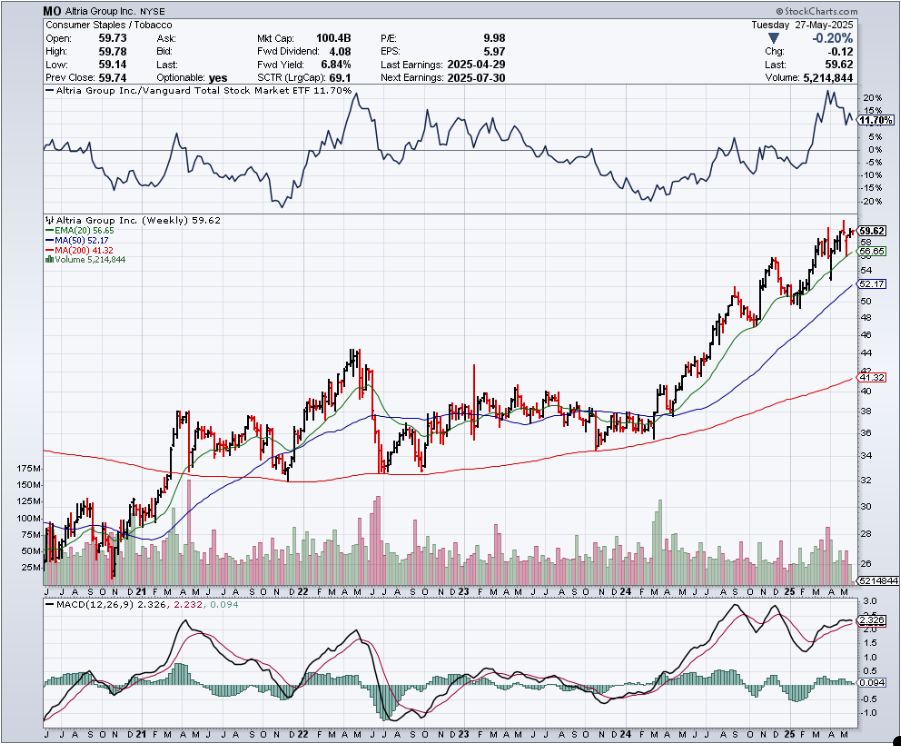The height and width of the screenshot is (746, 901).
Task: Click the MA(50) 52.17 legend entry
Action: 77,240
